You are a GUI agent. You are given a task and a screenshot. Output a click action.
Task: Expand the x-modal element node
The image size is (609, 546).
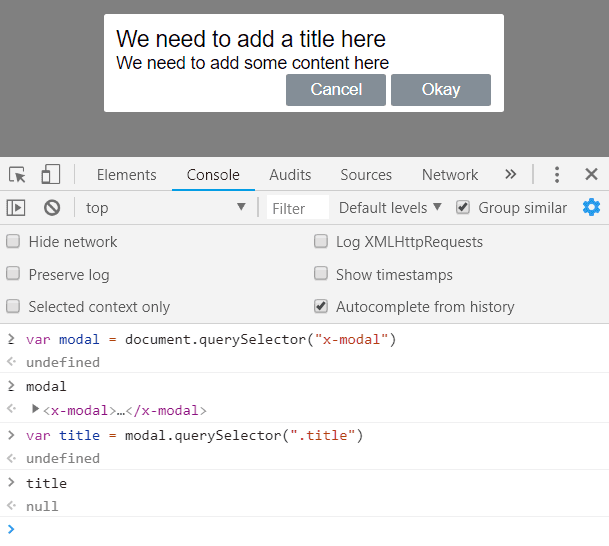tap(36, 409)
